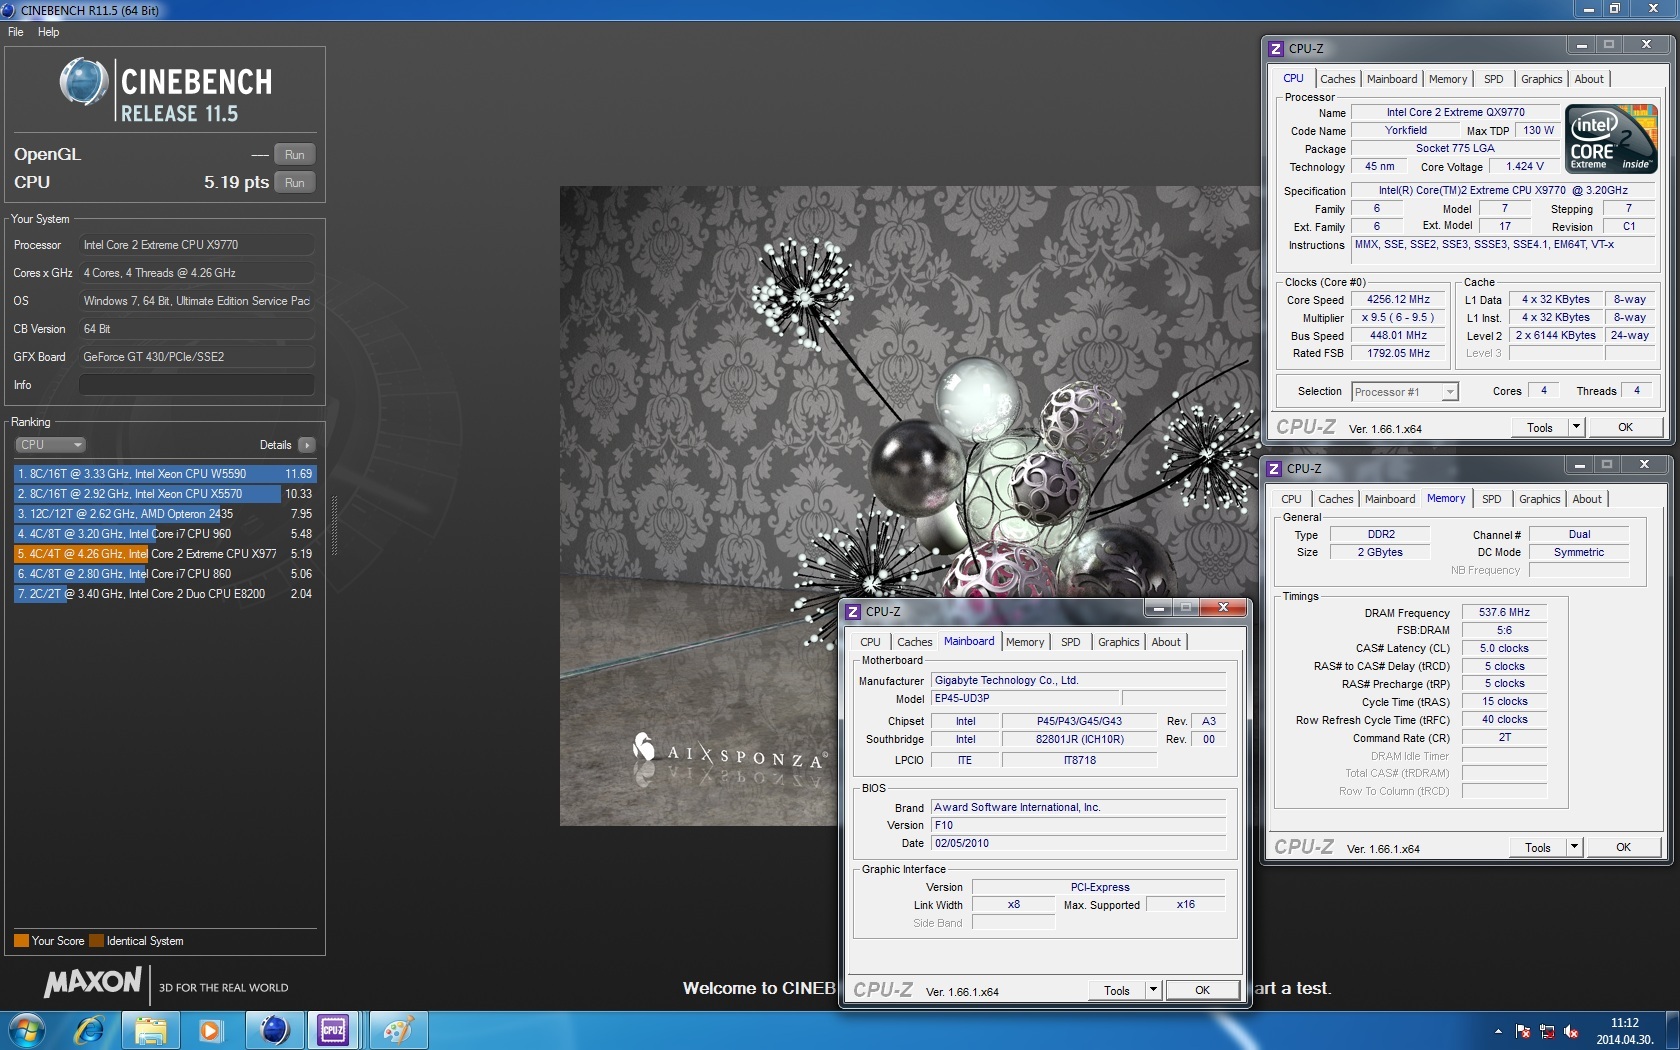Select highlighted row Core 2 Extreme X977
This screenshot has height=1050, width=1680.
click(164, 554)
